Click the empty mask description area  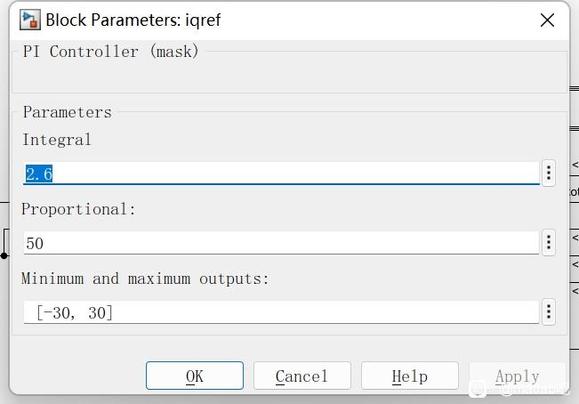290,76
